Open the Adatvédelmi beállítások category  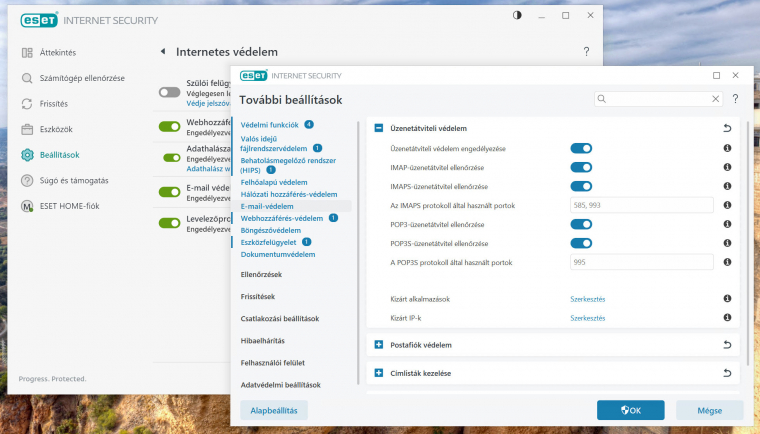tap(281, 385)
